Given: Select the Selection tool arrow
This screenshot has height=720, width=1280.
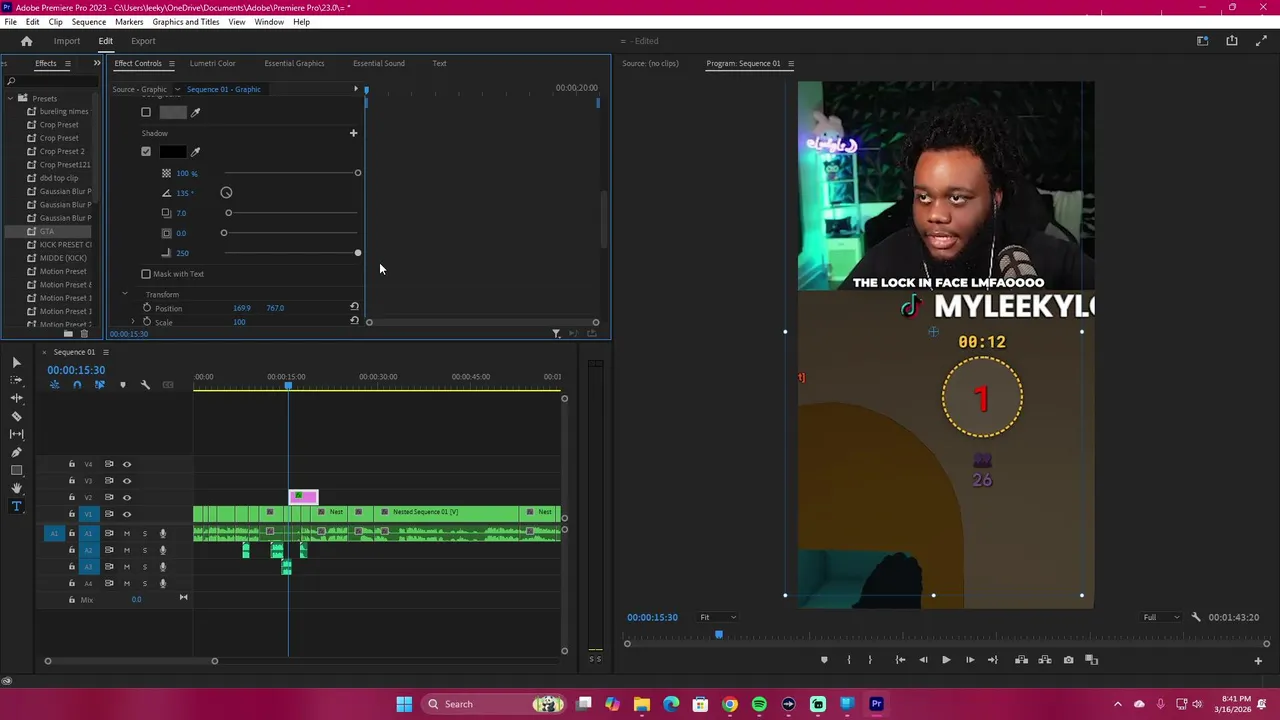Looking at the screenshot, I should (16, 362).
